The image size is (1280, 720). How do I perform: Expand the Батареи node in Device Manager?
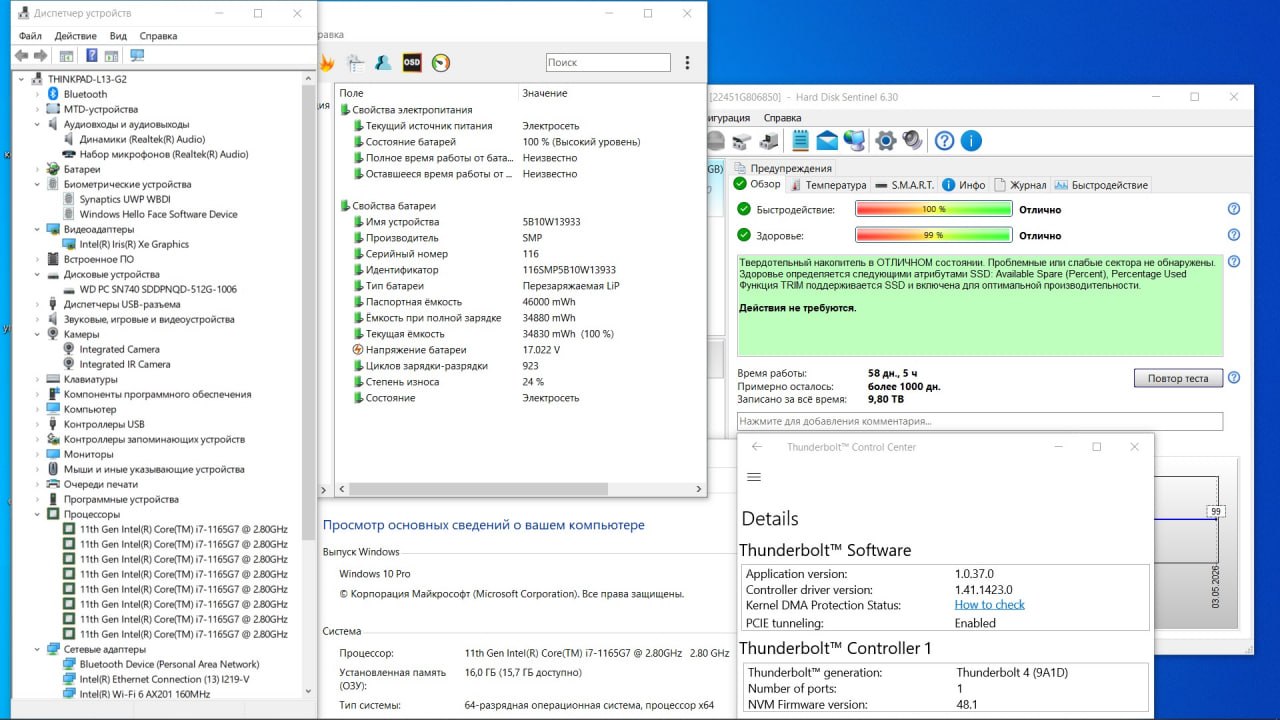coord(38,169)
